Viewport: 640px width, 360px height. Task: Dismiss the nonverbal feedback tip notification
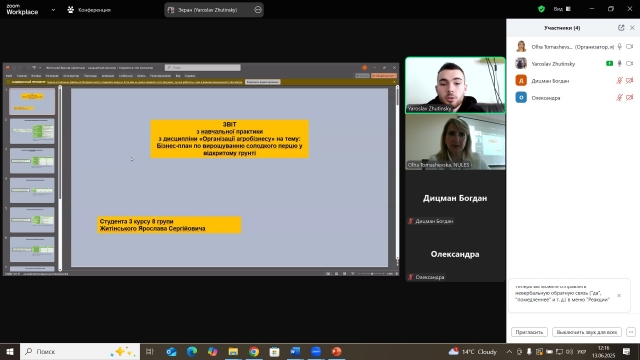click(x=619, y=296)
